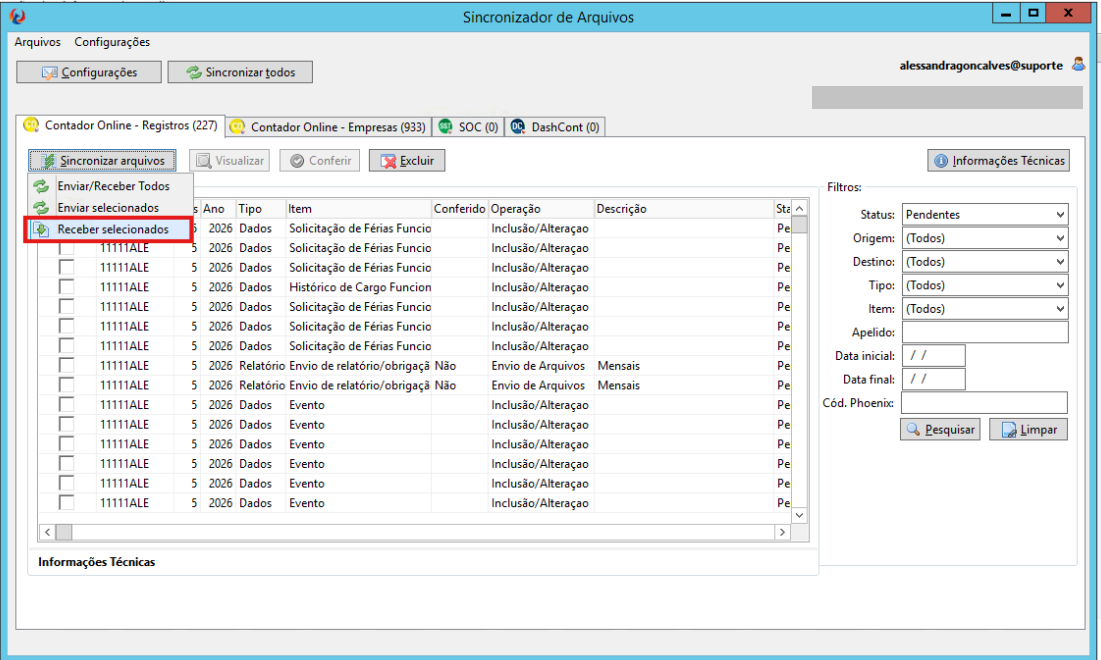This screenshot has width=1101, height=660.
Task: Open the SOC (0) tab
Action: [468, 127]
